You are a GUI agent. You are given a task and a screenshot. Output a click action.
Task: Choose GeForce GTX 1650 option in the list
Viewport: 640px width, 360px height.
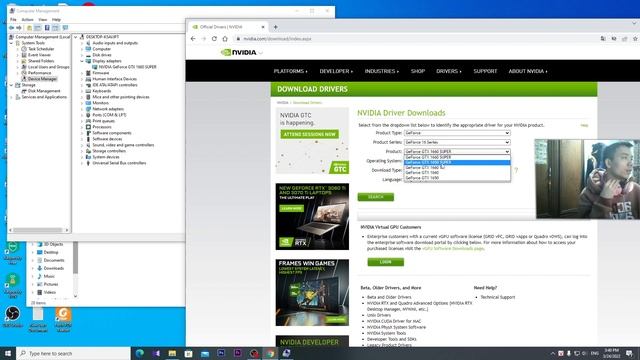click(x=457, y=178)
